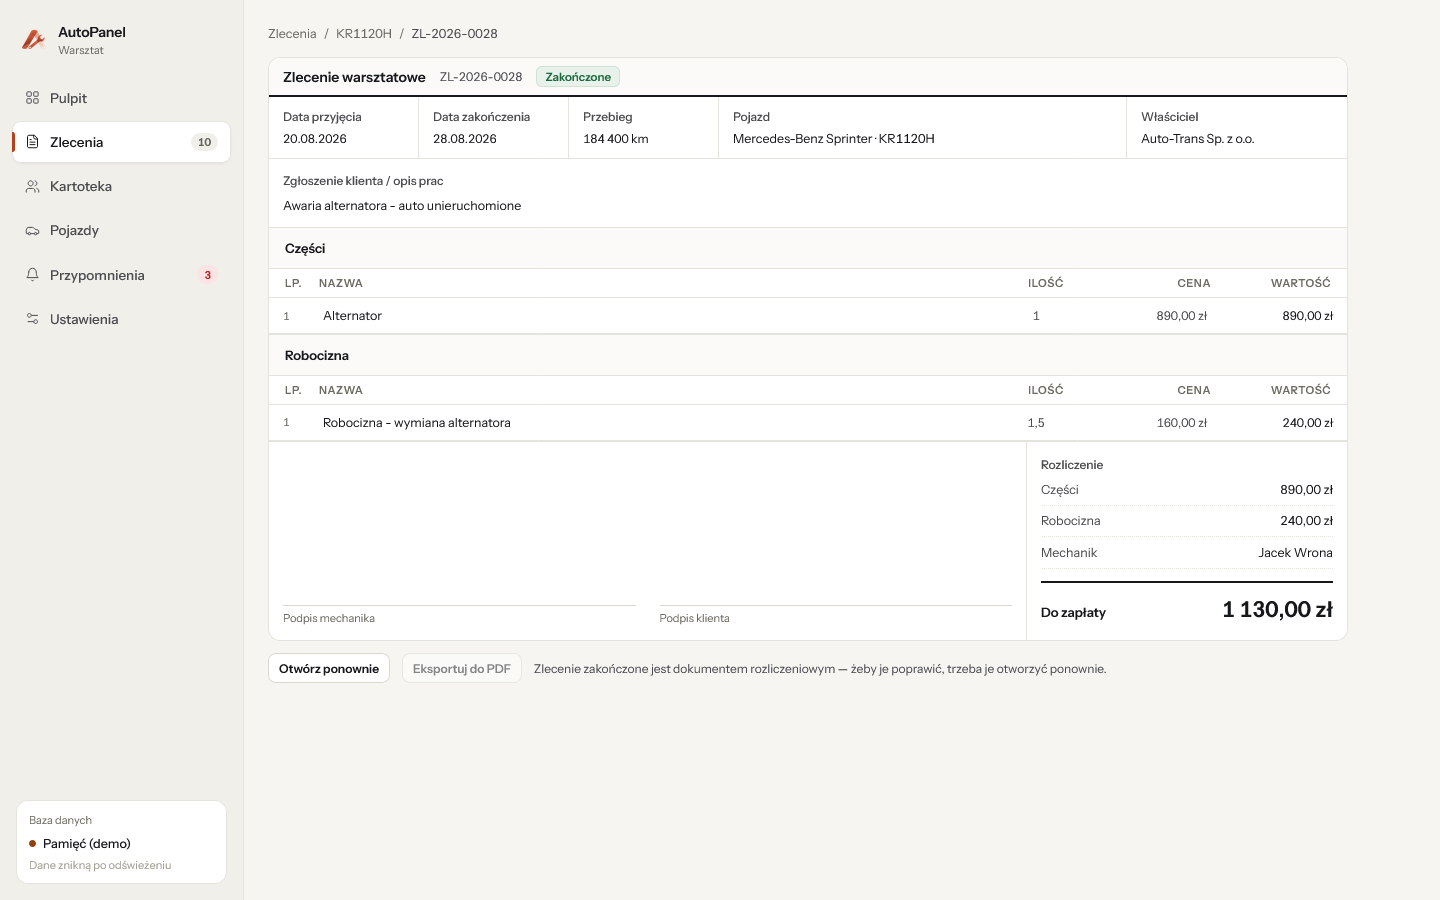Click the ZL-2026-0028 breadcrumb text
The height and width of the screenshot is (900, 1440).
(455, 34)
